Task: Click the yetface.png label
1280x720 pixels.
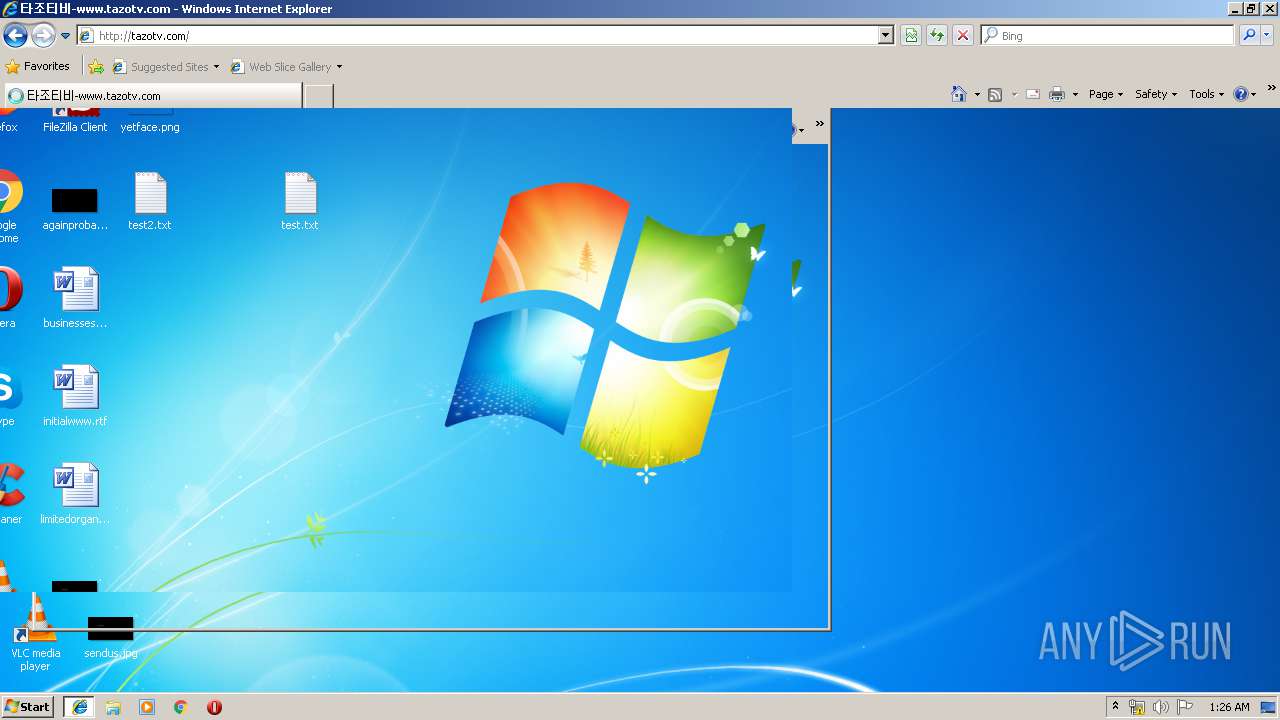Action: 150,127
